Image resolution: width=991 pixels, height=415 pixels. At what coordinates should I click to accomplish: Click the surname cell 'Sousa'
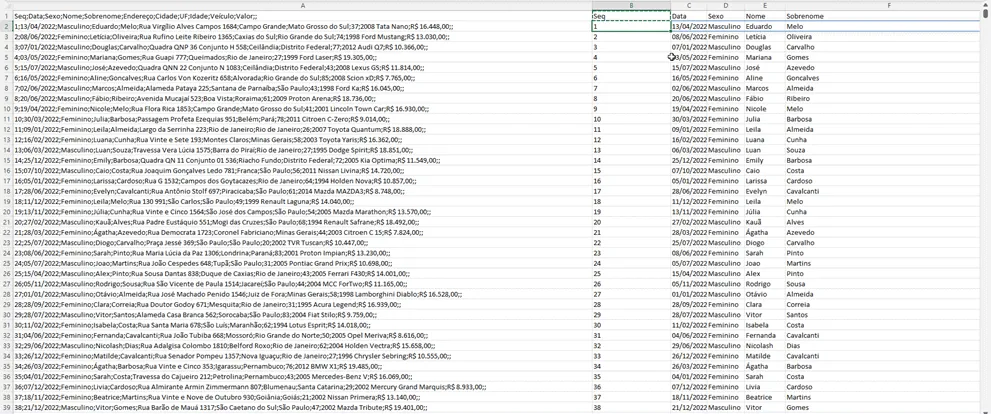(x=884, y=284)
